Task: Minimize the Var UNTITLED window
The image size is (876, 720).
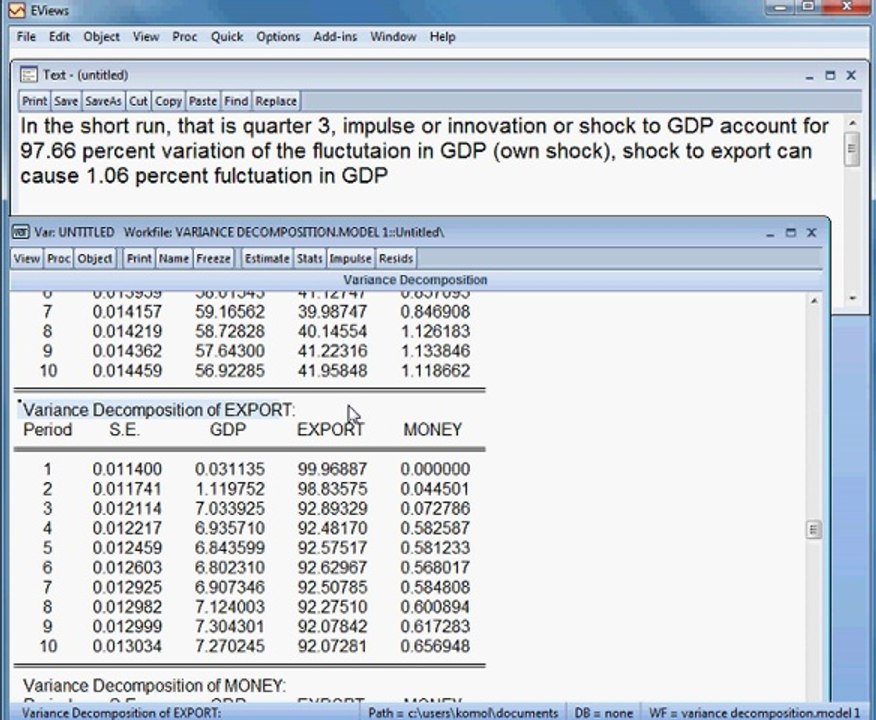Action: 770,233
